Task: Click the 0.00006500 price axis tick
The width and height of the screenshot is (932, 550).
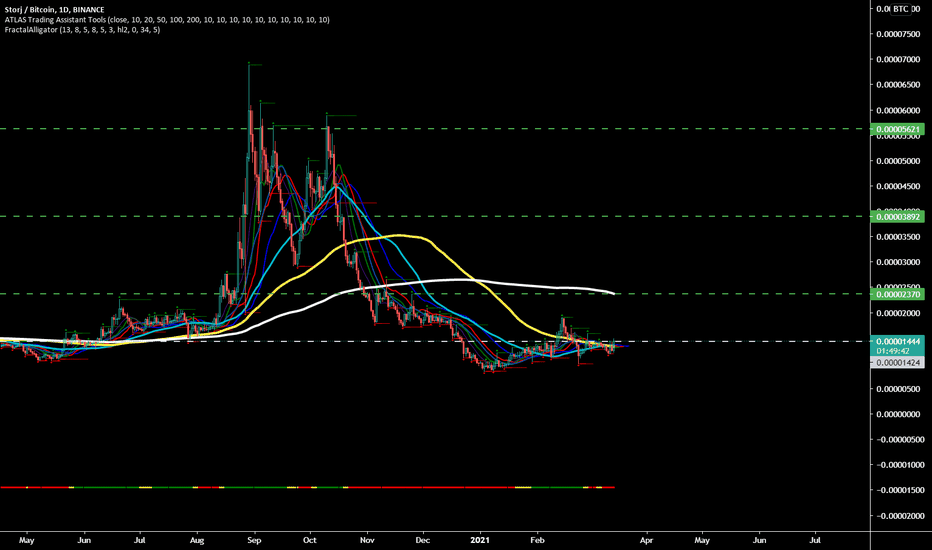Action: 898,85
